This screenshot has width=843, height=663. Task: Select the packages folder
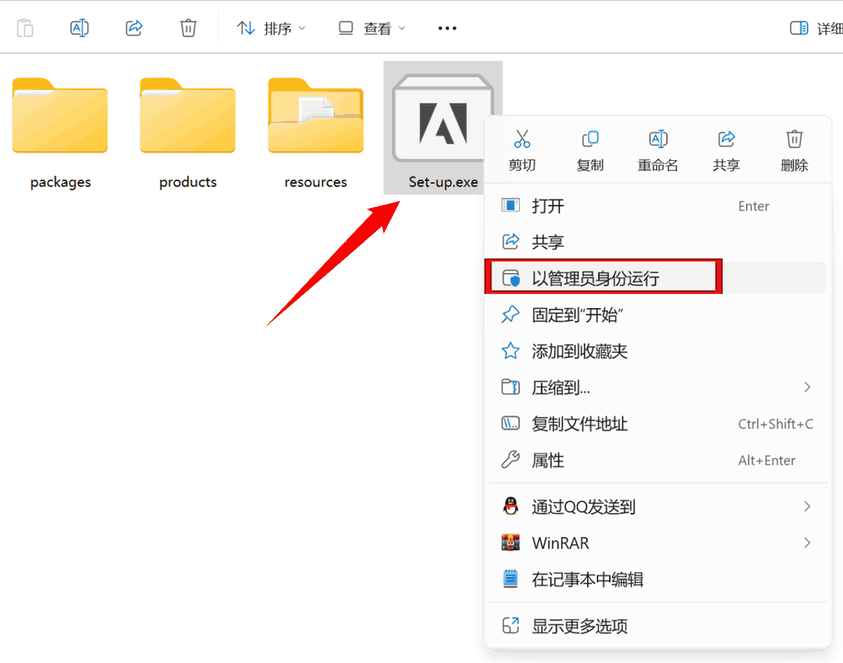click(60, 134)
